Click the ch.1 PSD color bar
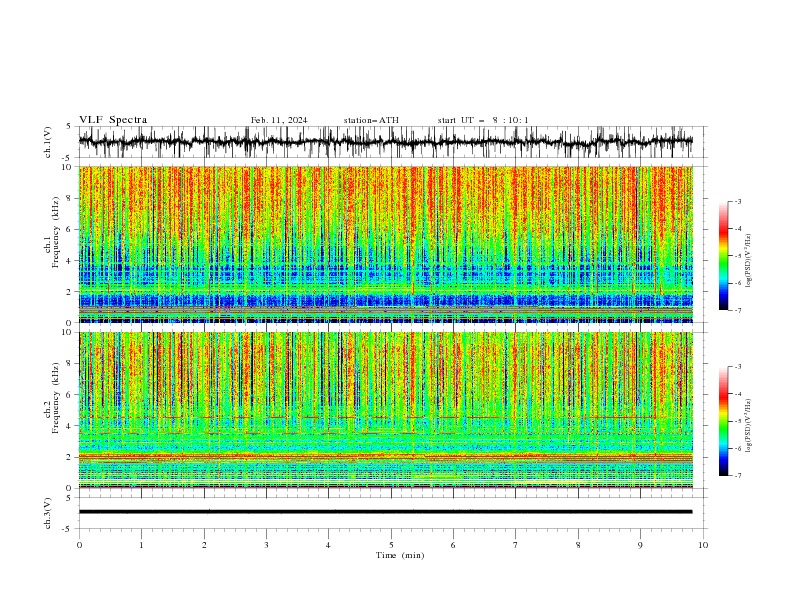The height and width of the screenshot is (612, 792). [x=724, y=256]
